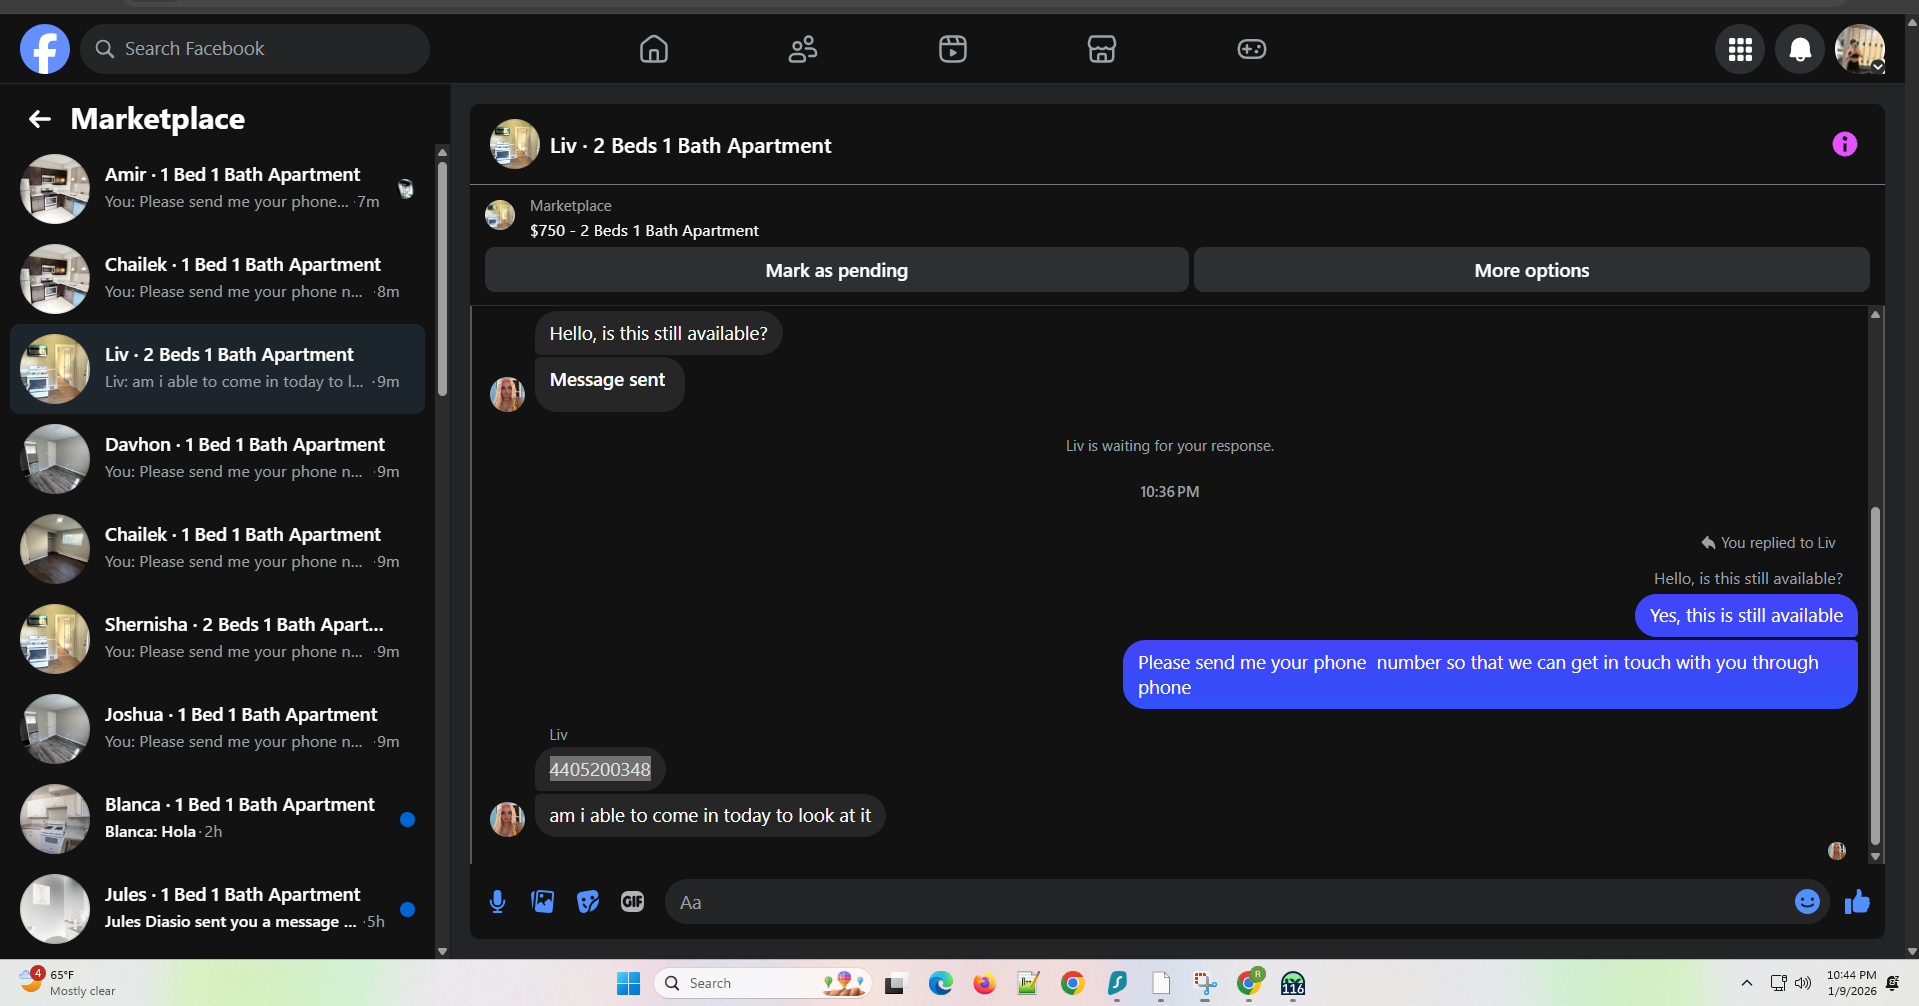Open the Task View icon on taskbar

(x=894, y=984)
